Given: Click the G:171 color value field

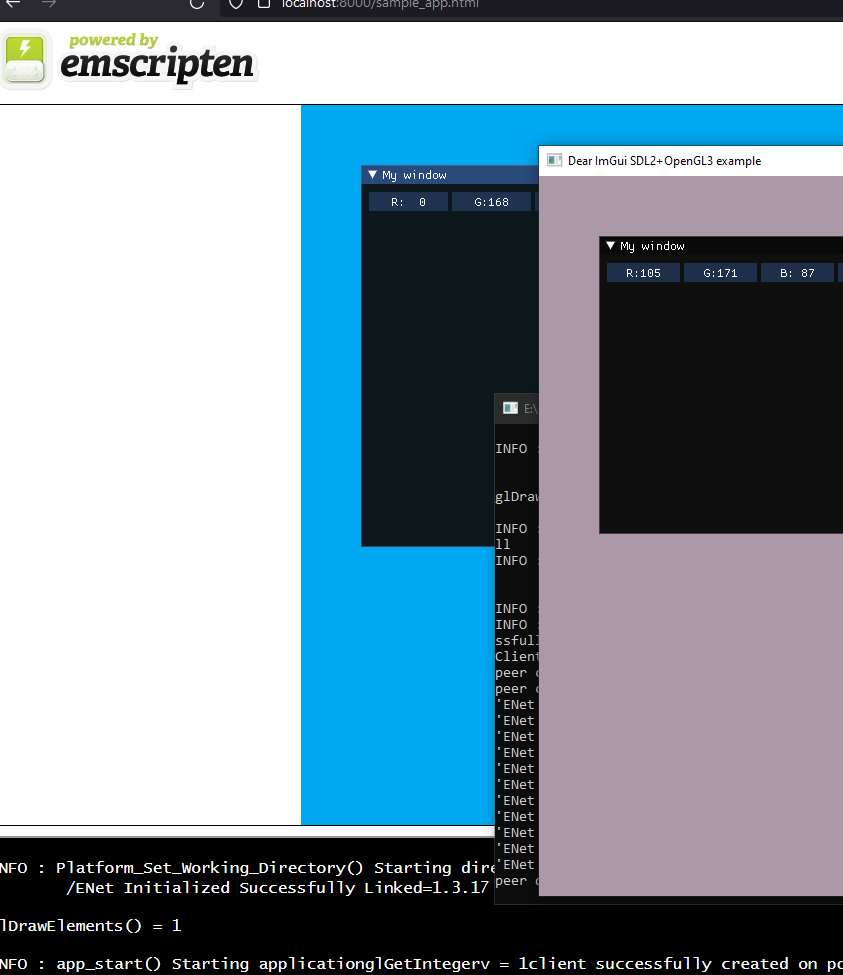Looking at the screenshot, I should (x=720, y=272).
